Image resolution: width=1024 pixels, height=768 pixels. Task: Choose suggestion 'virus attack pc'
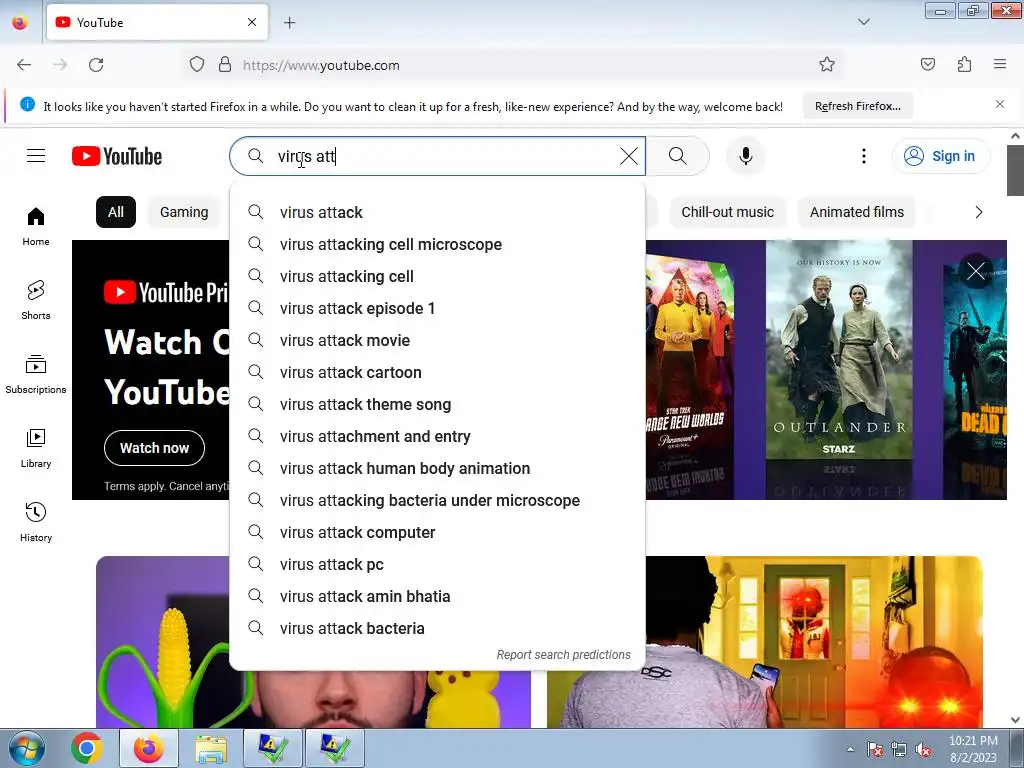click(438, 564)
